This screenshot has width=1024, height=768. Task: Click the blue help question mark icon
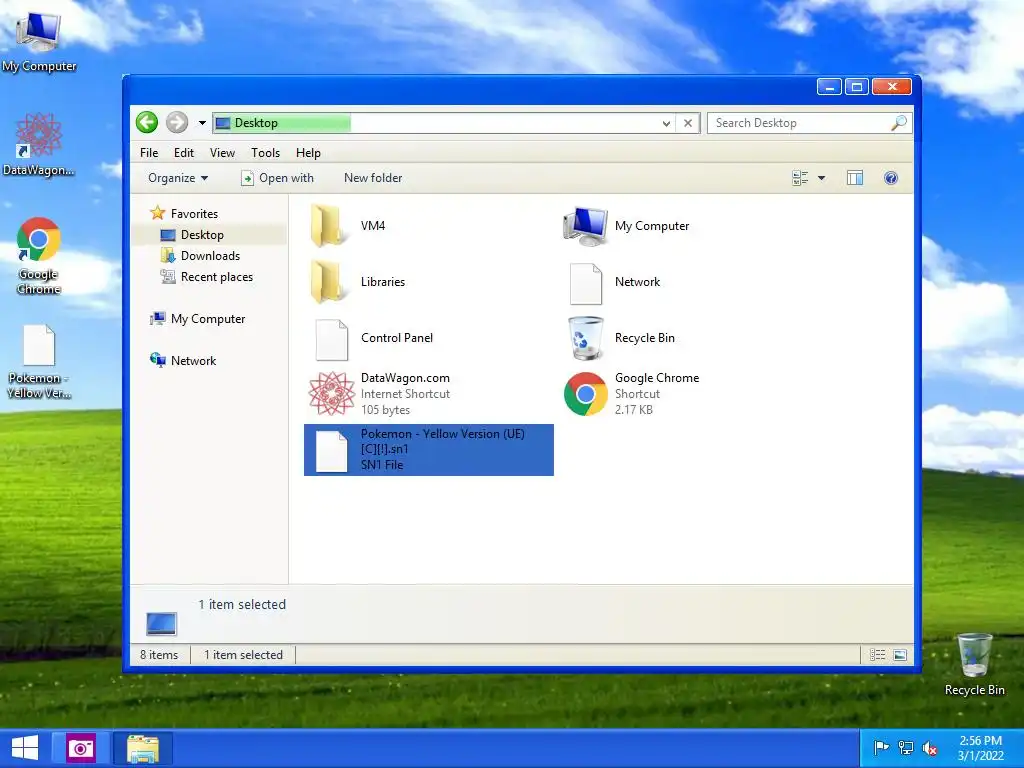coord(891,178)
